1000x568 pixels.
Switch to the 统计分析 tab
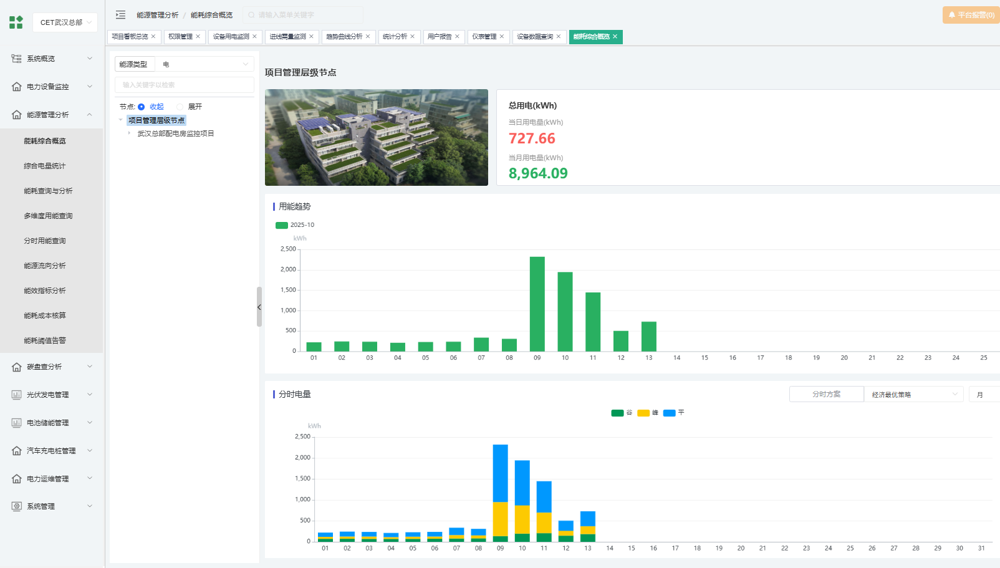[394, 37]
